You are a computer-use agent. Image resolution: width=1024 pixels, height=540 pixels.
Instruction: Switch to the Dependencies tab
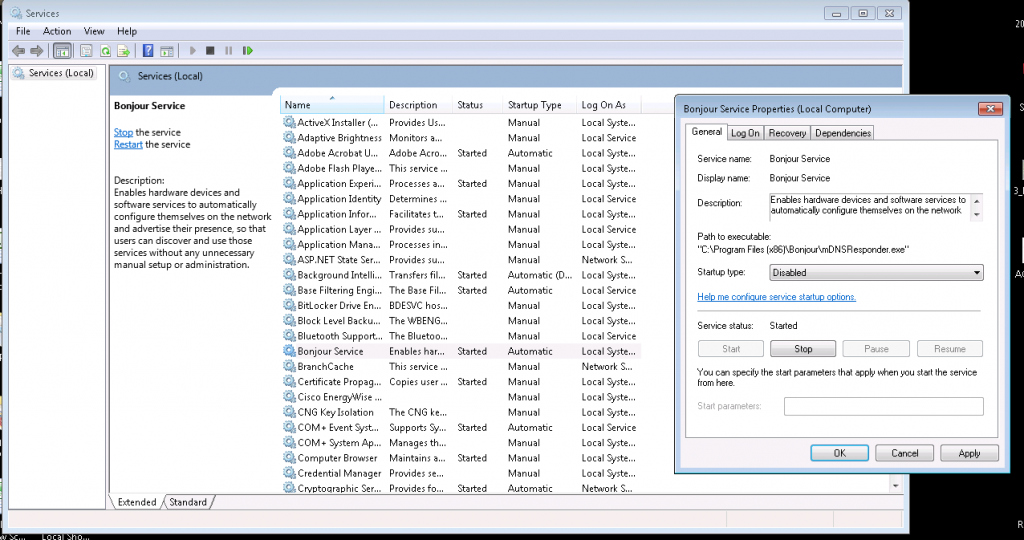pyautogui.click(x=842, y=133)
